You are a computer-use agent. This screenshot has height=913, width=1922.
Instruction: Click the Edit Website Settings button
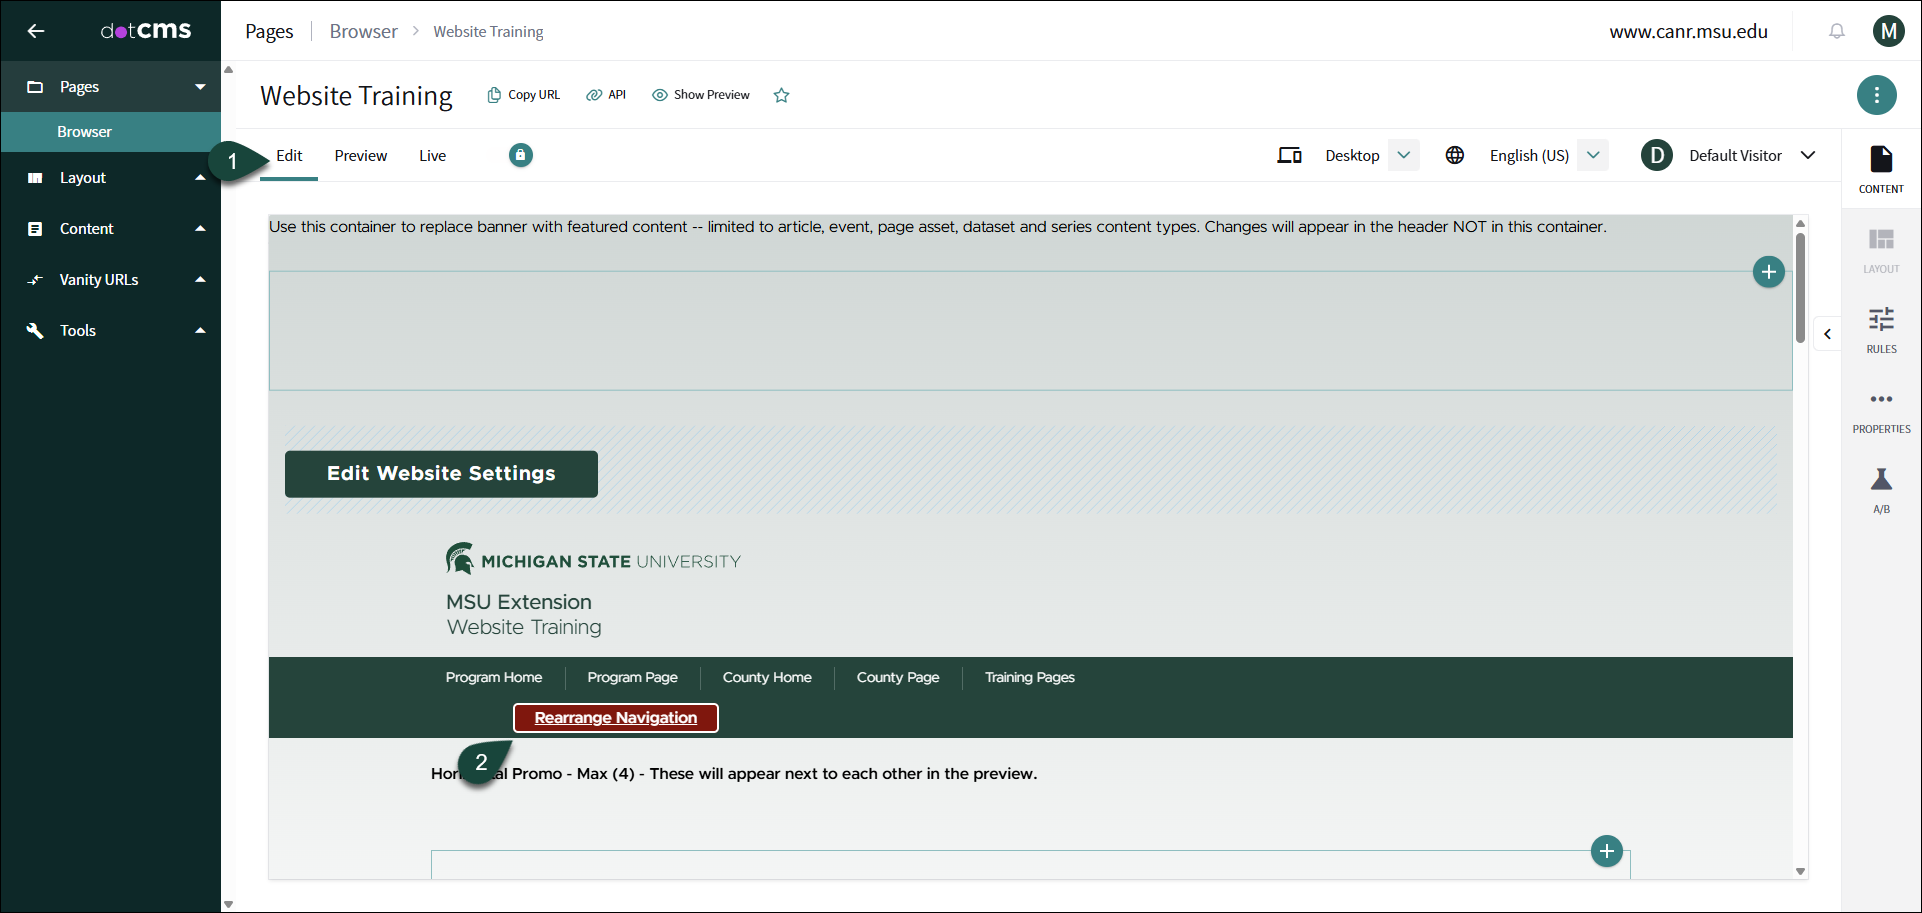[x=441, y=474]
